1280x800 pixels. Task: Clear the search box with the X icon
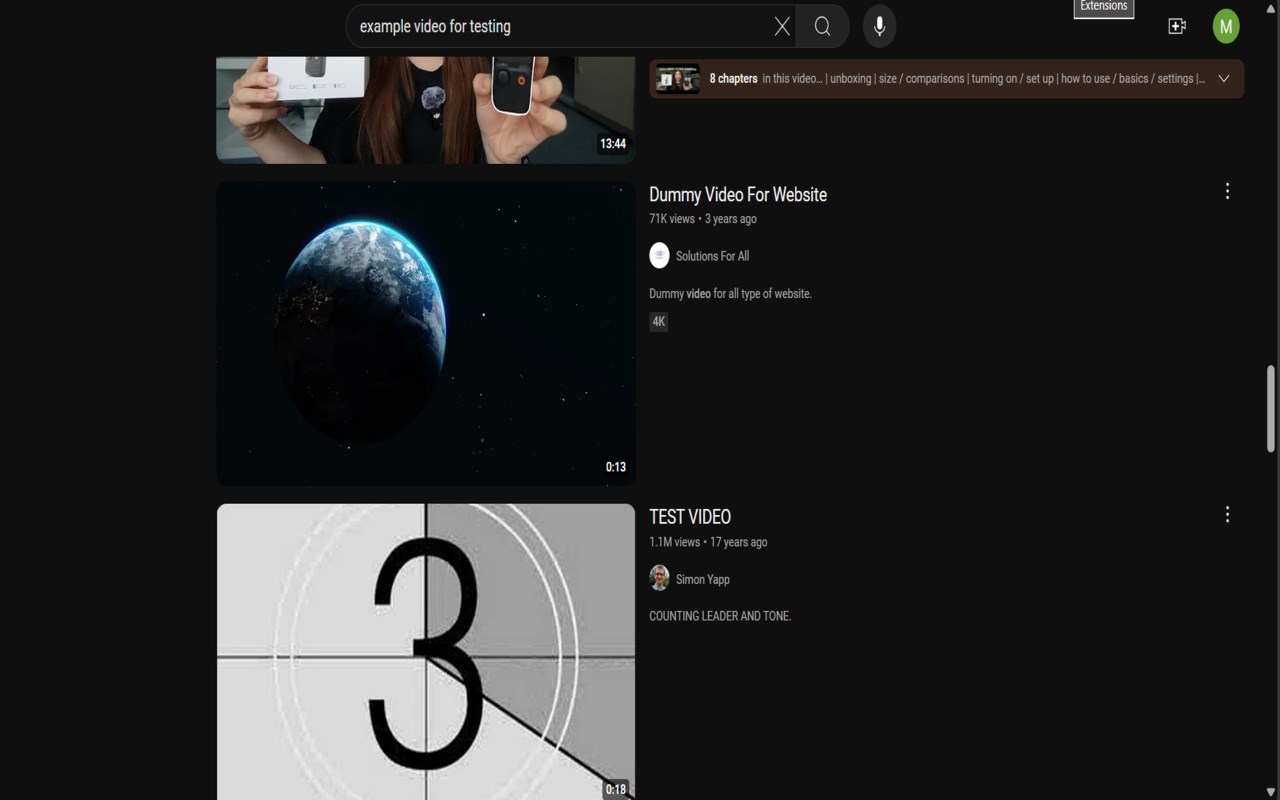tap(782, 27)
